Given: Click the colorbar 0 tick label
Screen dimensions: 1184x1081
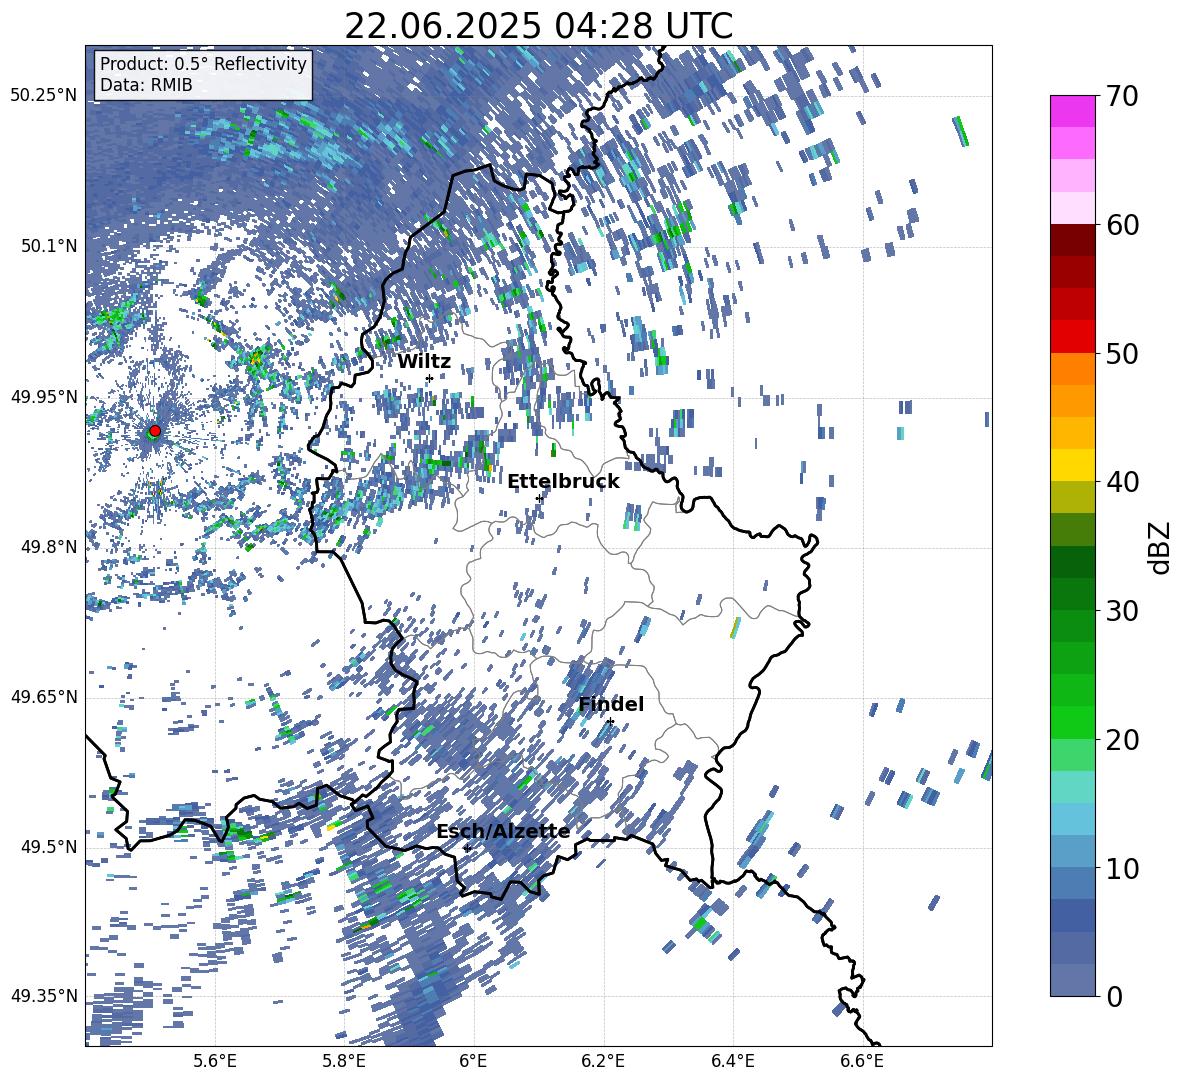Looking at the screenshot, I should (x=1114, y=996).
